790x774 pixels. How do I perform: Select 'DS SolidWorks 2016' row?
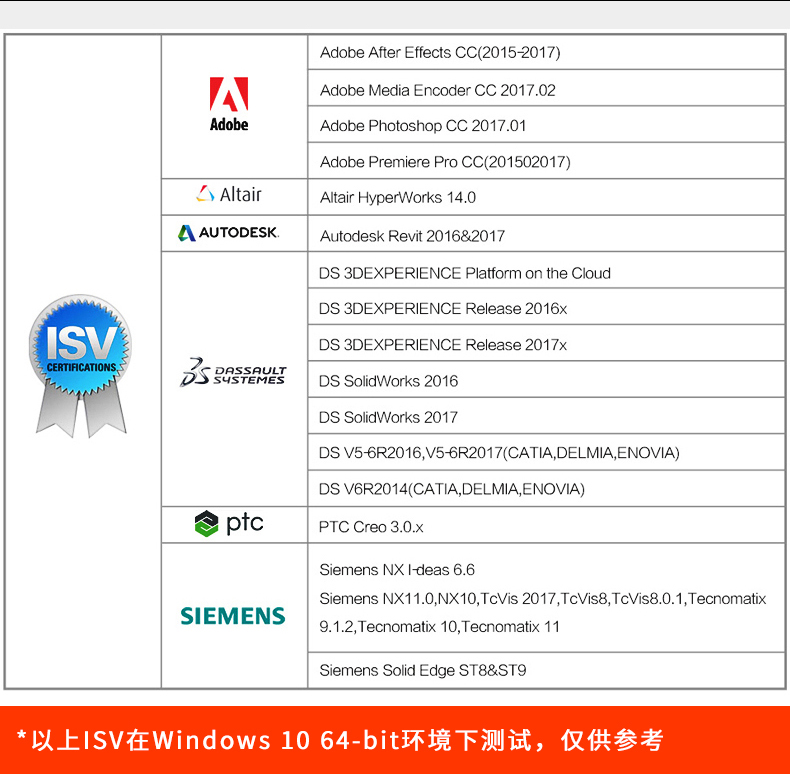547,380
